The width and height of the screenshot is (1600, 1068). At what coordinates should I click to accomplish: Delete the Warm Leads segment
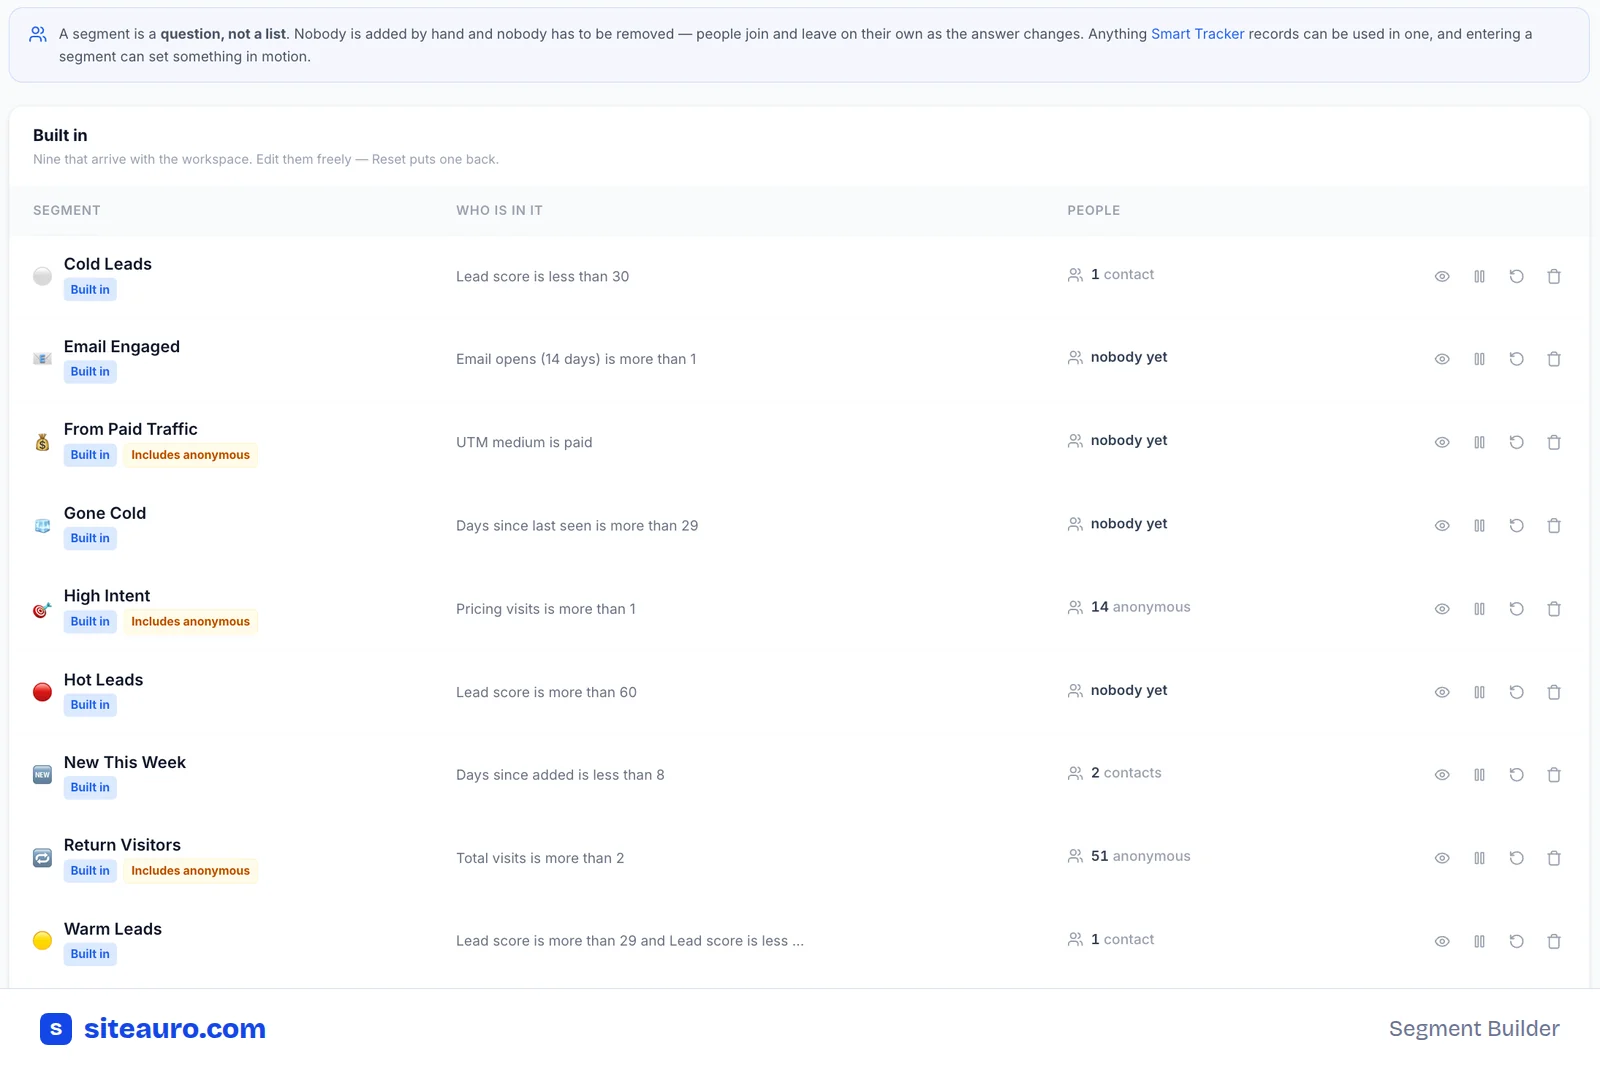(1554, 941)
